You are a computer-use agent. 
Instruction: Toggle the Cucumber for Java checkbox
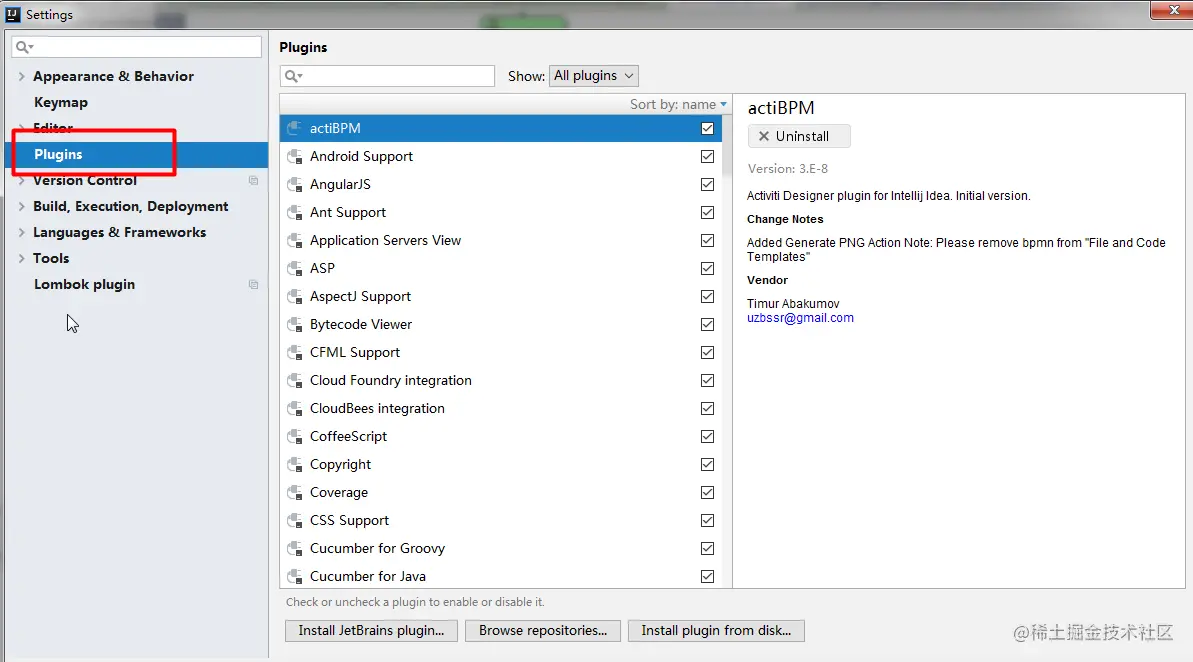[708, 577]
